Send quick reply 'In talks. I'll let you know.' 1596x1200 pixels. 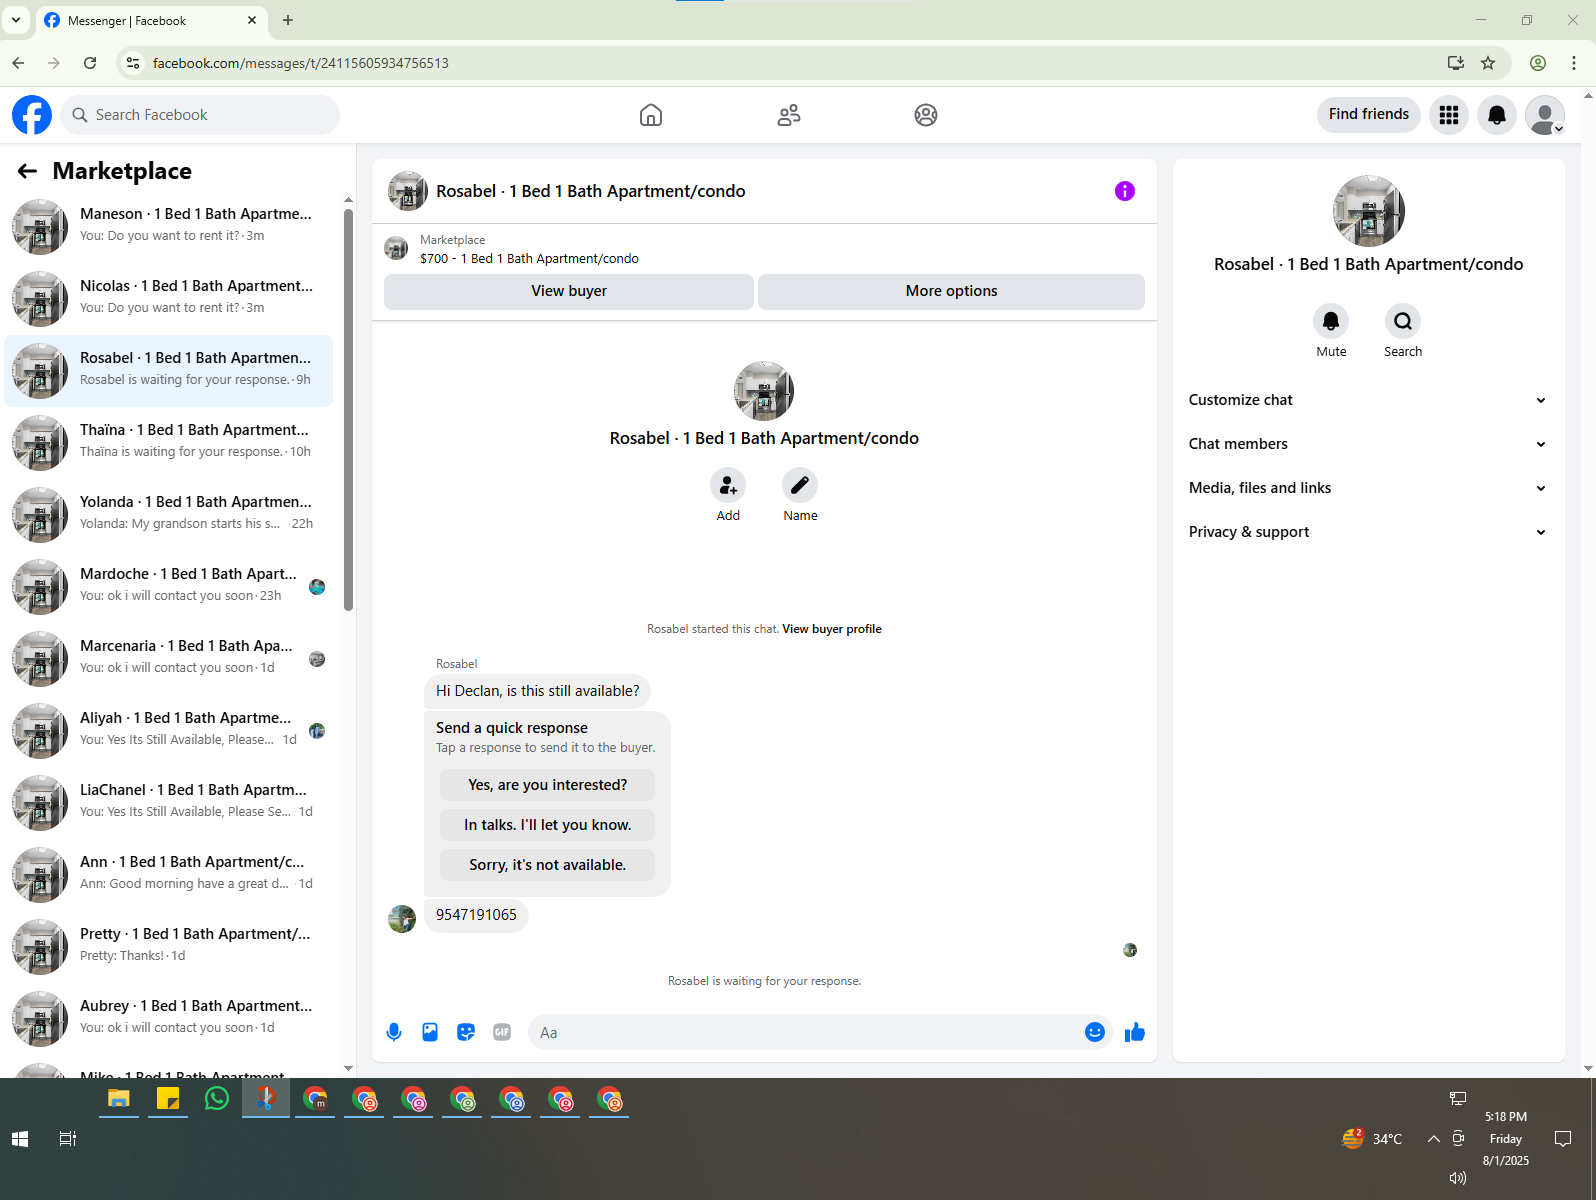(x=548, y=825)
